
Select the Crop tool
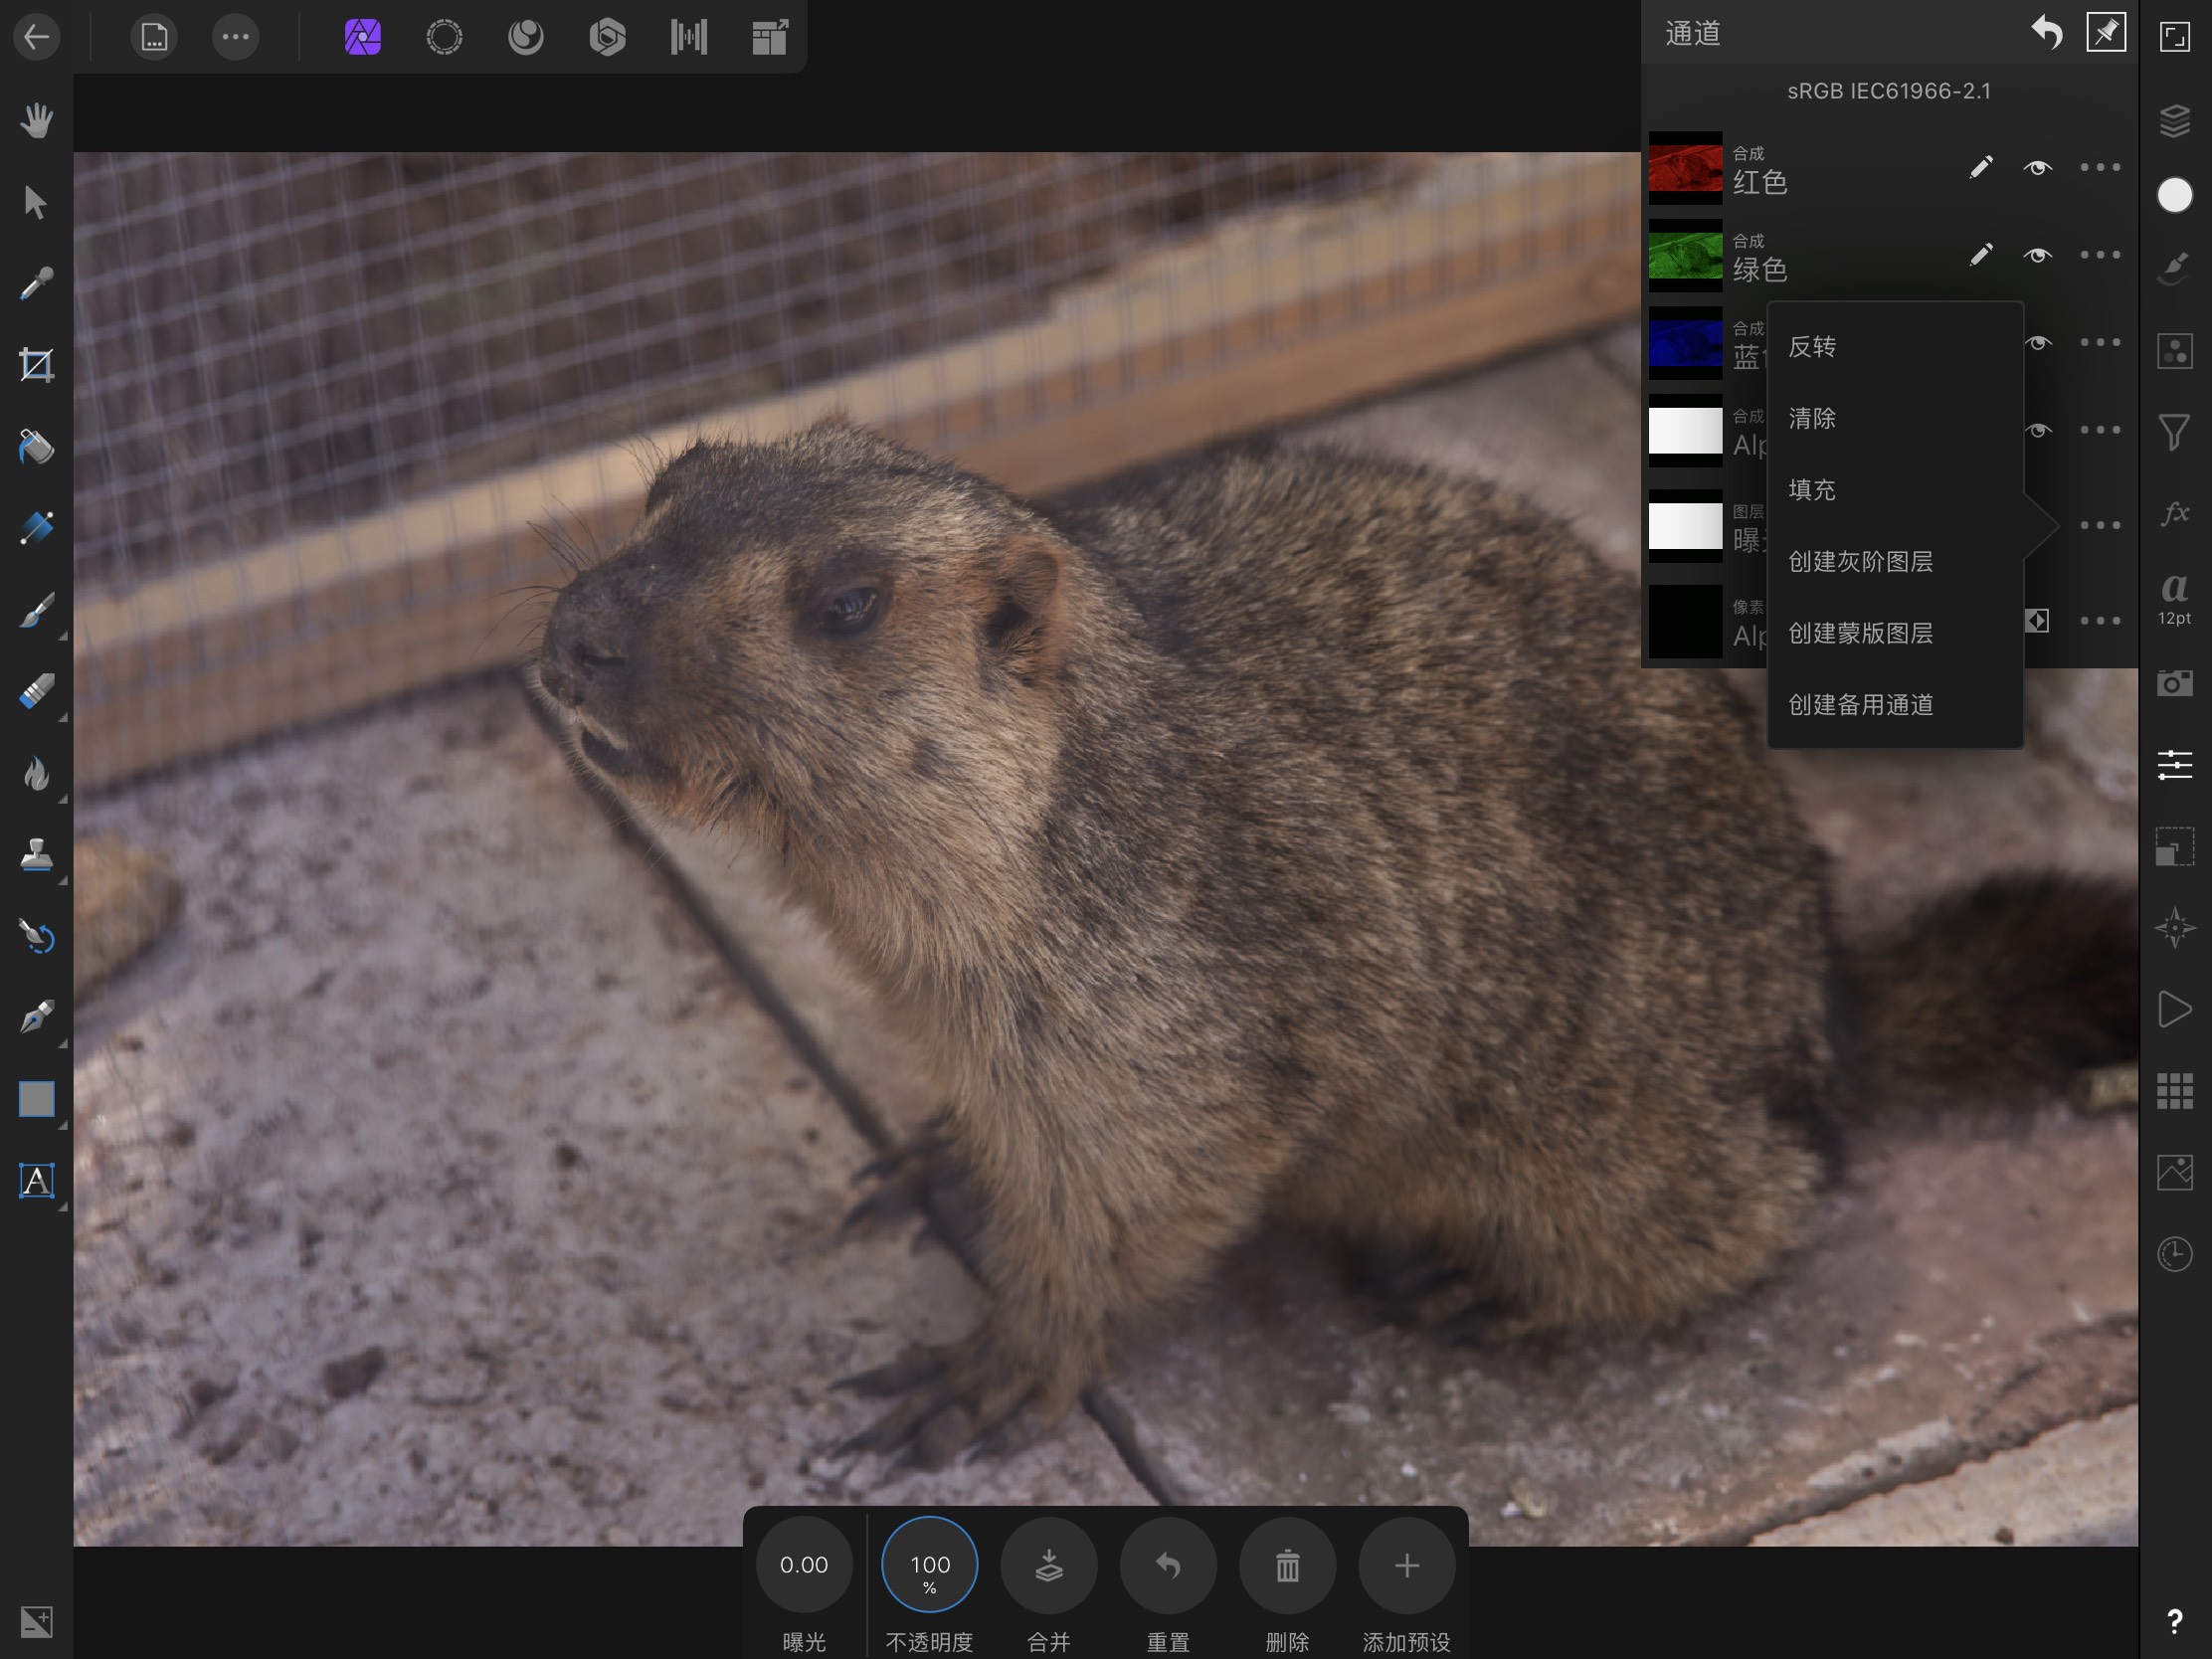pos(37,363)
